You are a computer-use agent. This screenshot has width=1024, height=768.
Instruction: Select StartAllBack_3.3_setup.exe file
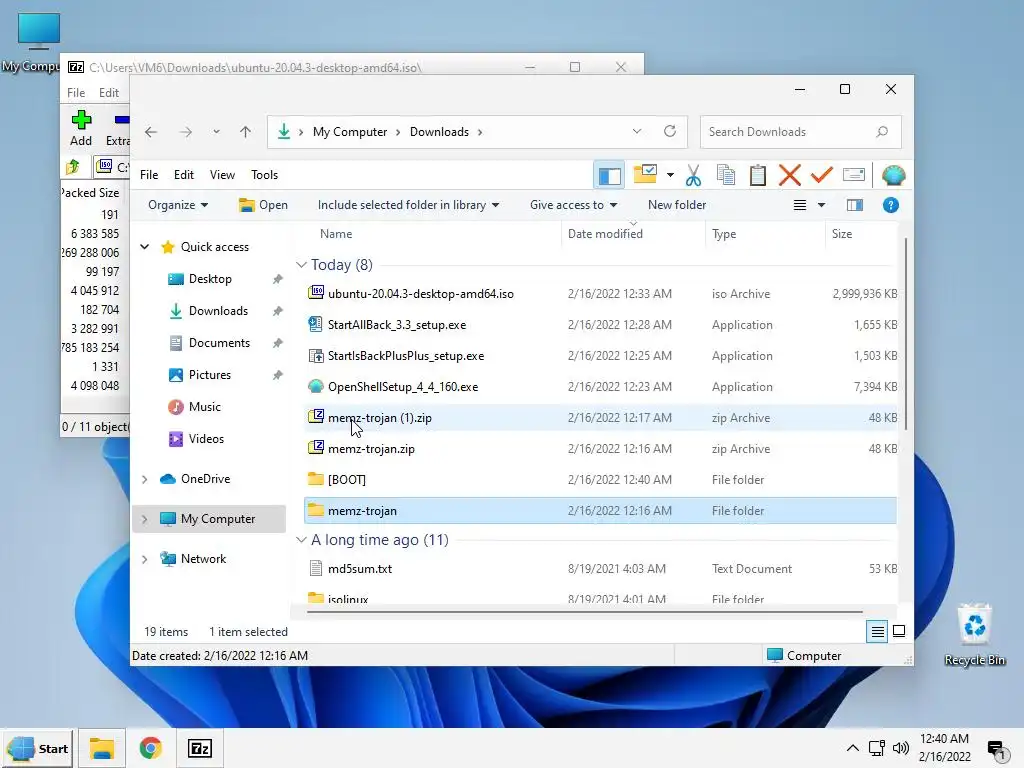(x=601, y=325)
